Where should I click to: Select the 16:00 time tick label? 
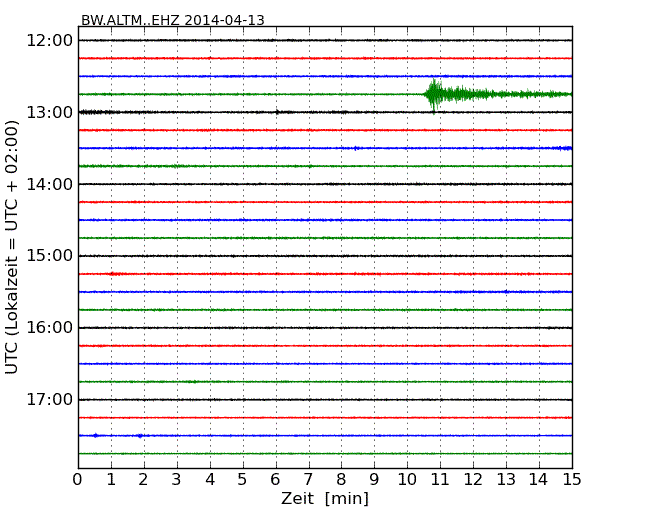point(49,328)
